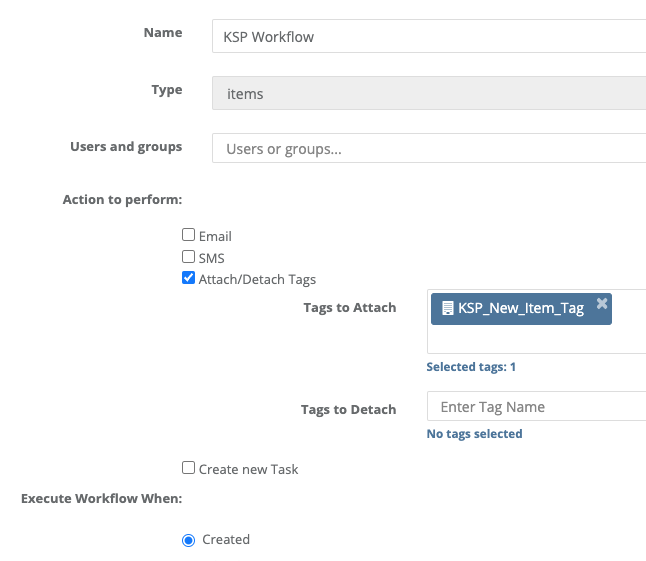This screenshot has width=646, height=561.
Task: Click the 'Selected tags: 1' text
Action: coord(471,367)
